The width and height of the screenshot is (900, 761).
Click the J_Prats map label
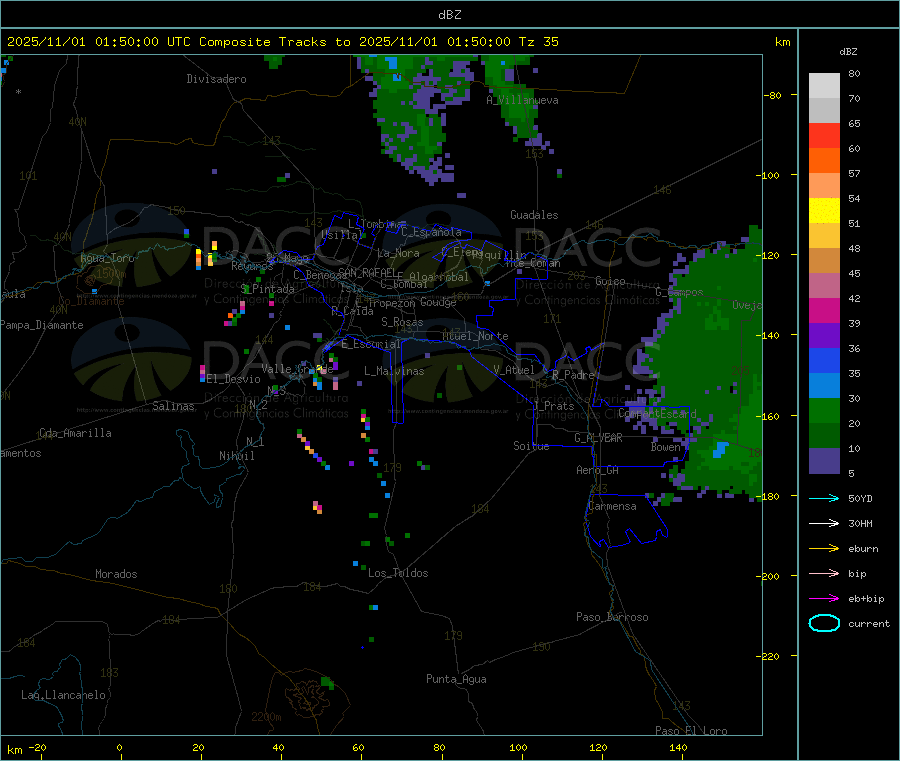click(554, 406)
